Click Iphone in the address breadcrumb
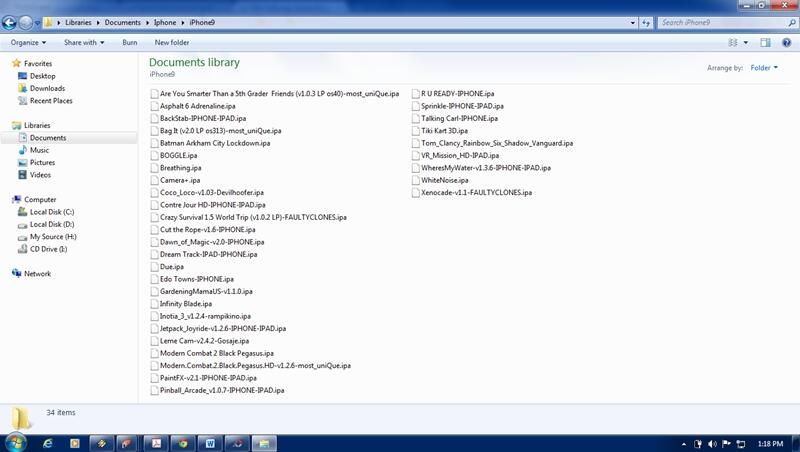Image resolution: width=800 pixels, height=452 pixels. point(165,22)
